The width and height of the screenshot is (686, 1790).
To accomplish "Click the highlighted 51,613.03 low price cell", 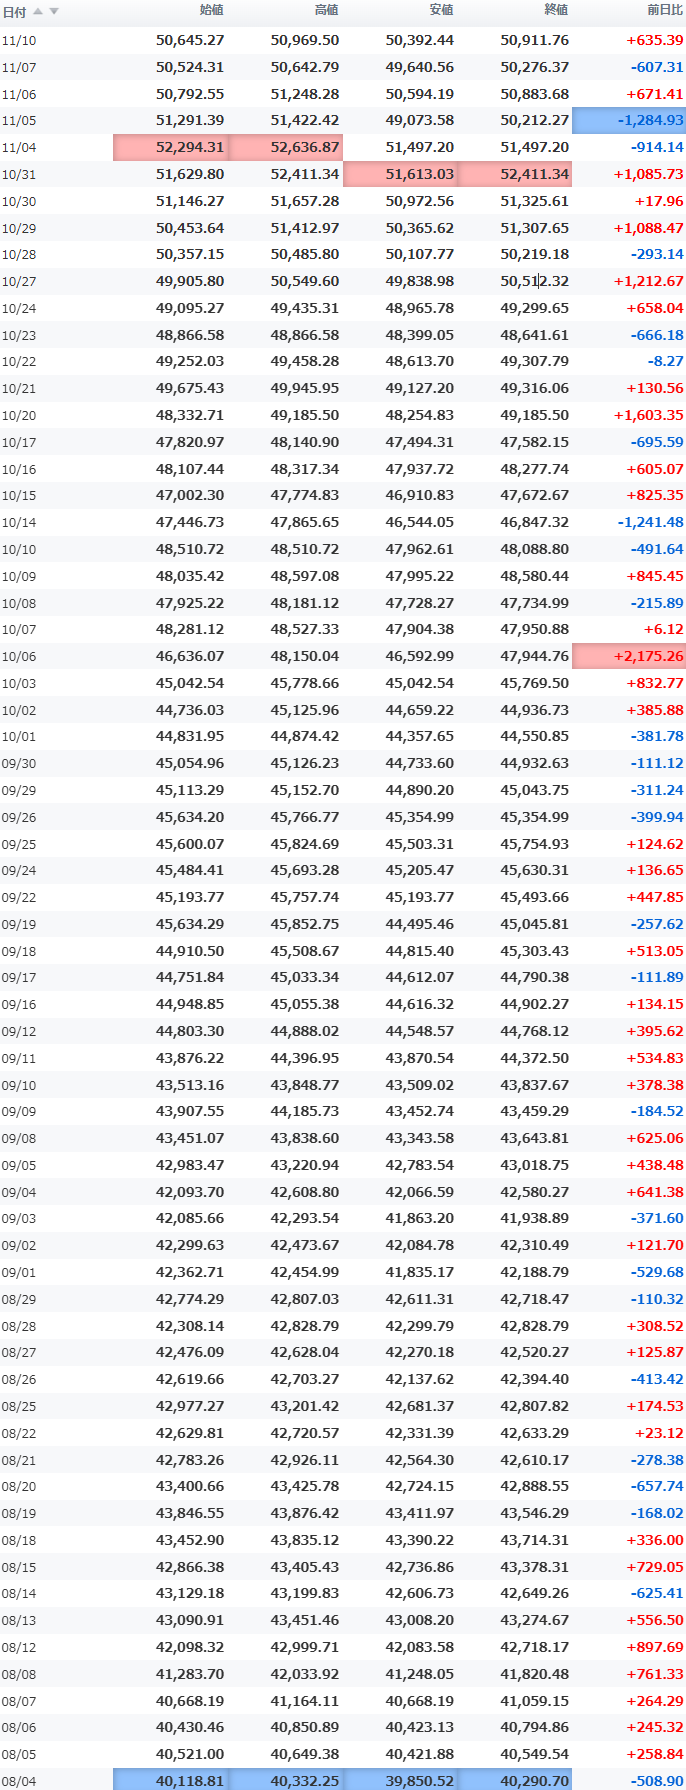I will click(x=401, y=175).
